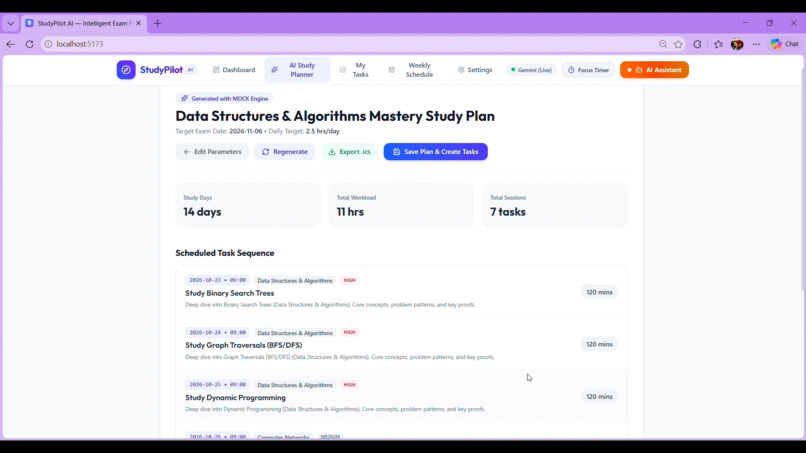Close the StudyPilot AI browser tab
The image size is (806, 453).
138,23
